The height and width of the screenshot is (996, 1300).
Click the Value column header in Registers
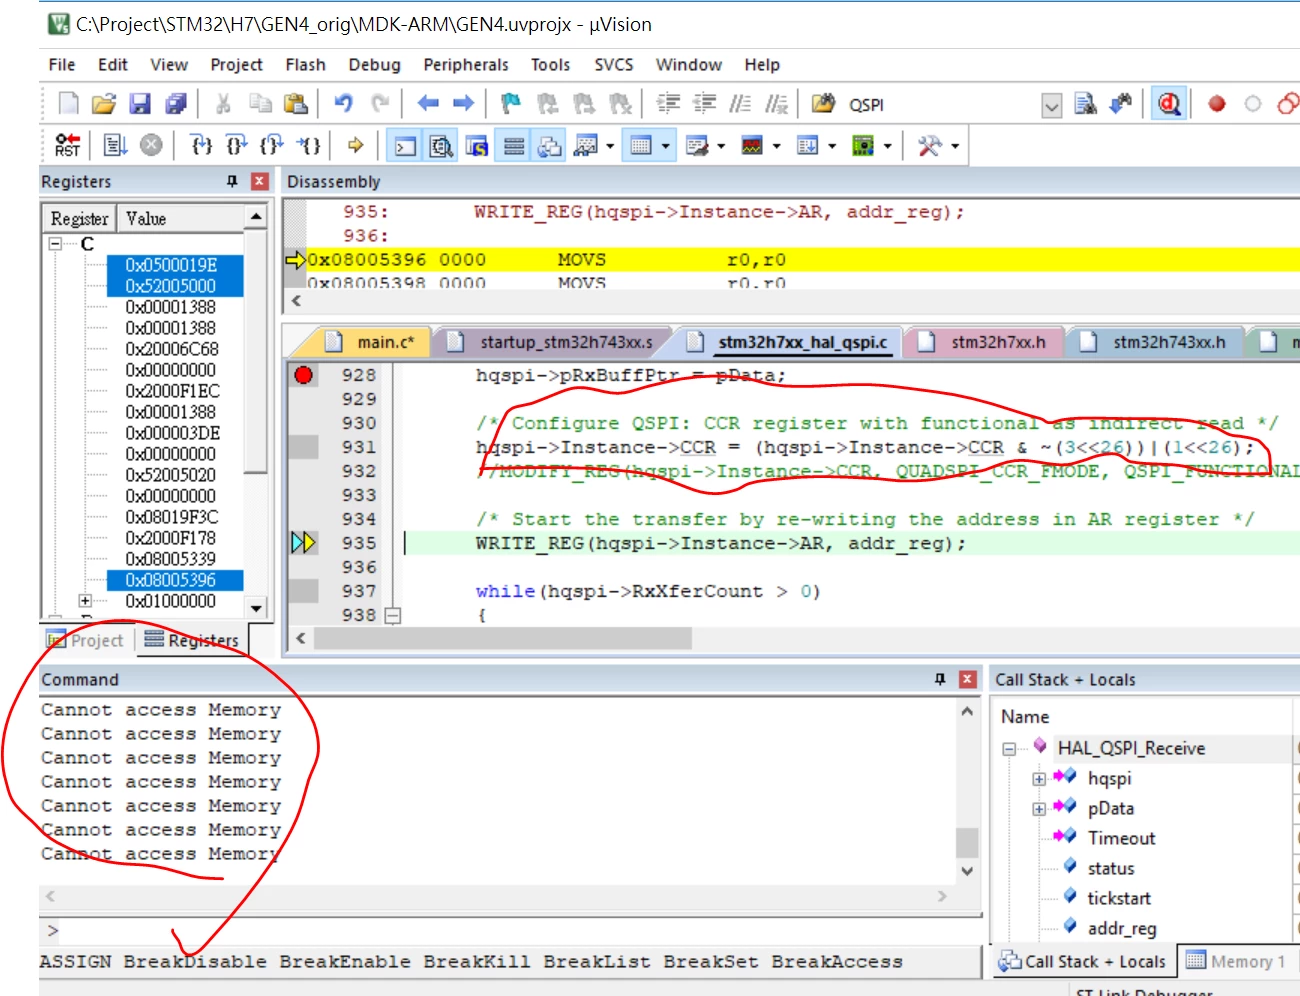(180, 218)
